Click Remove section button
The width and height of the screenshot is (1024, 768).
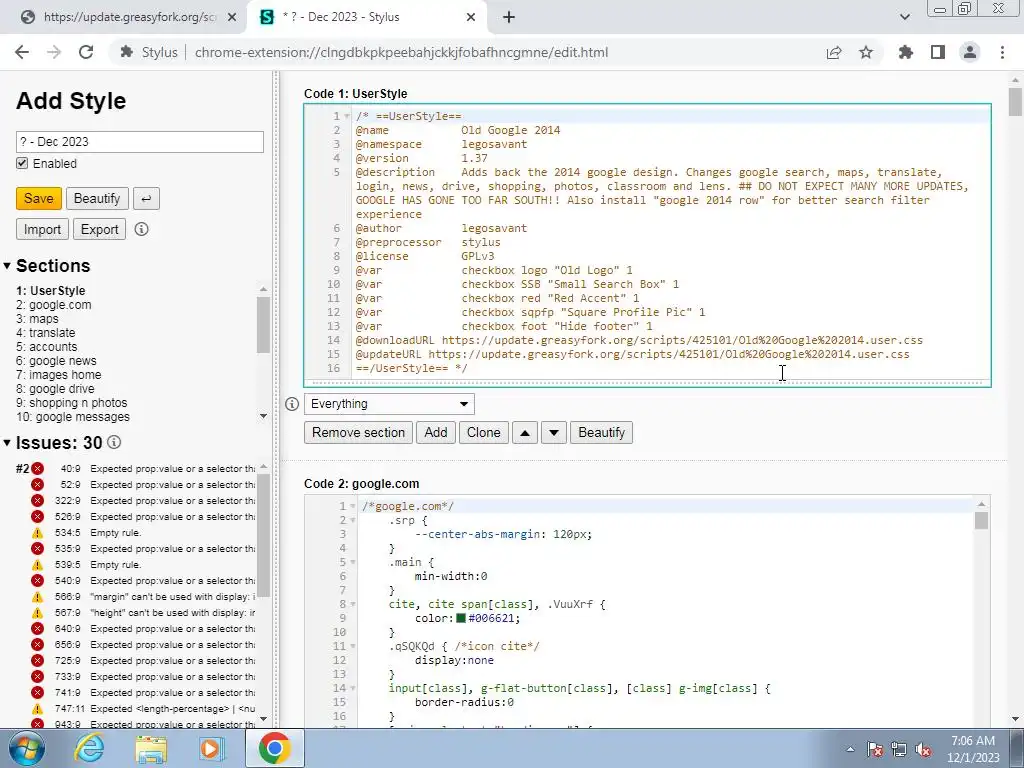click(x=359, y=432)
